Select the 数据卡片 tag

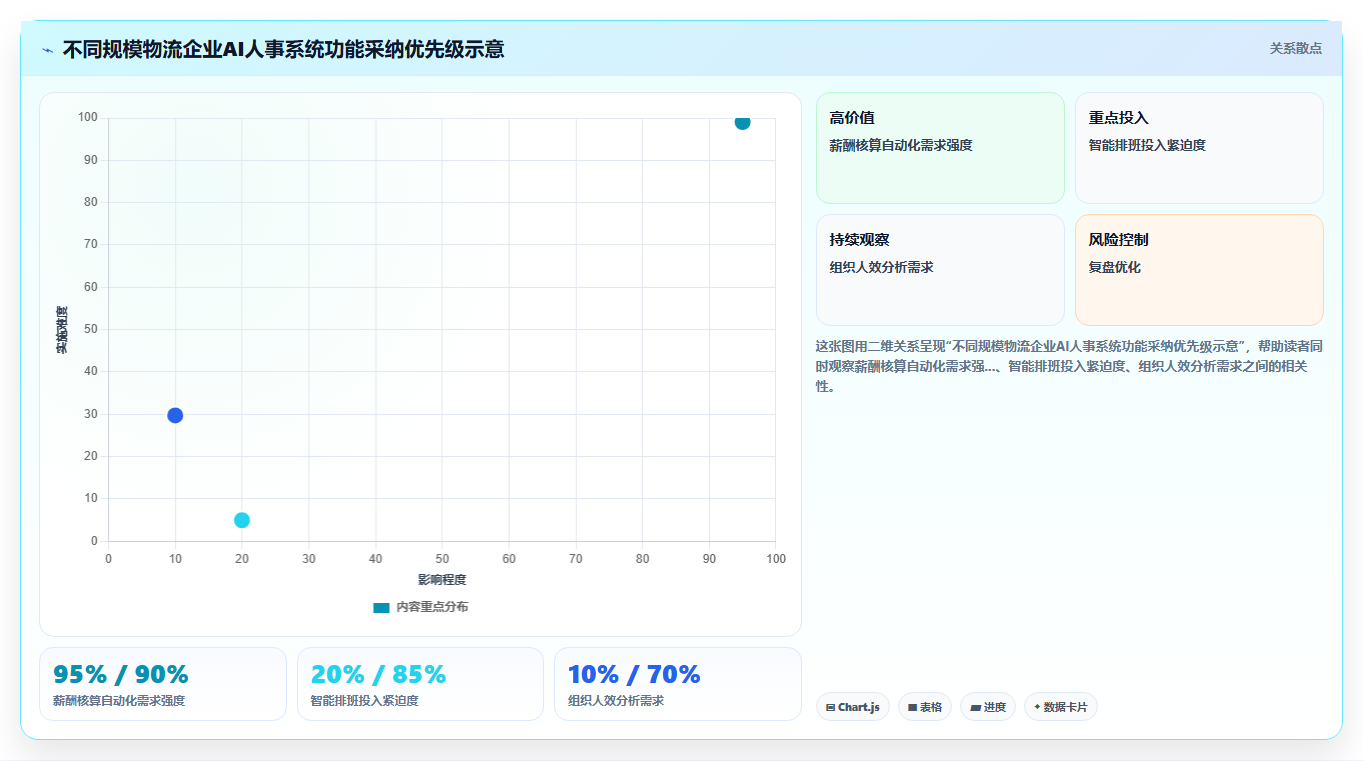tap(1061, 707)
